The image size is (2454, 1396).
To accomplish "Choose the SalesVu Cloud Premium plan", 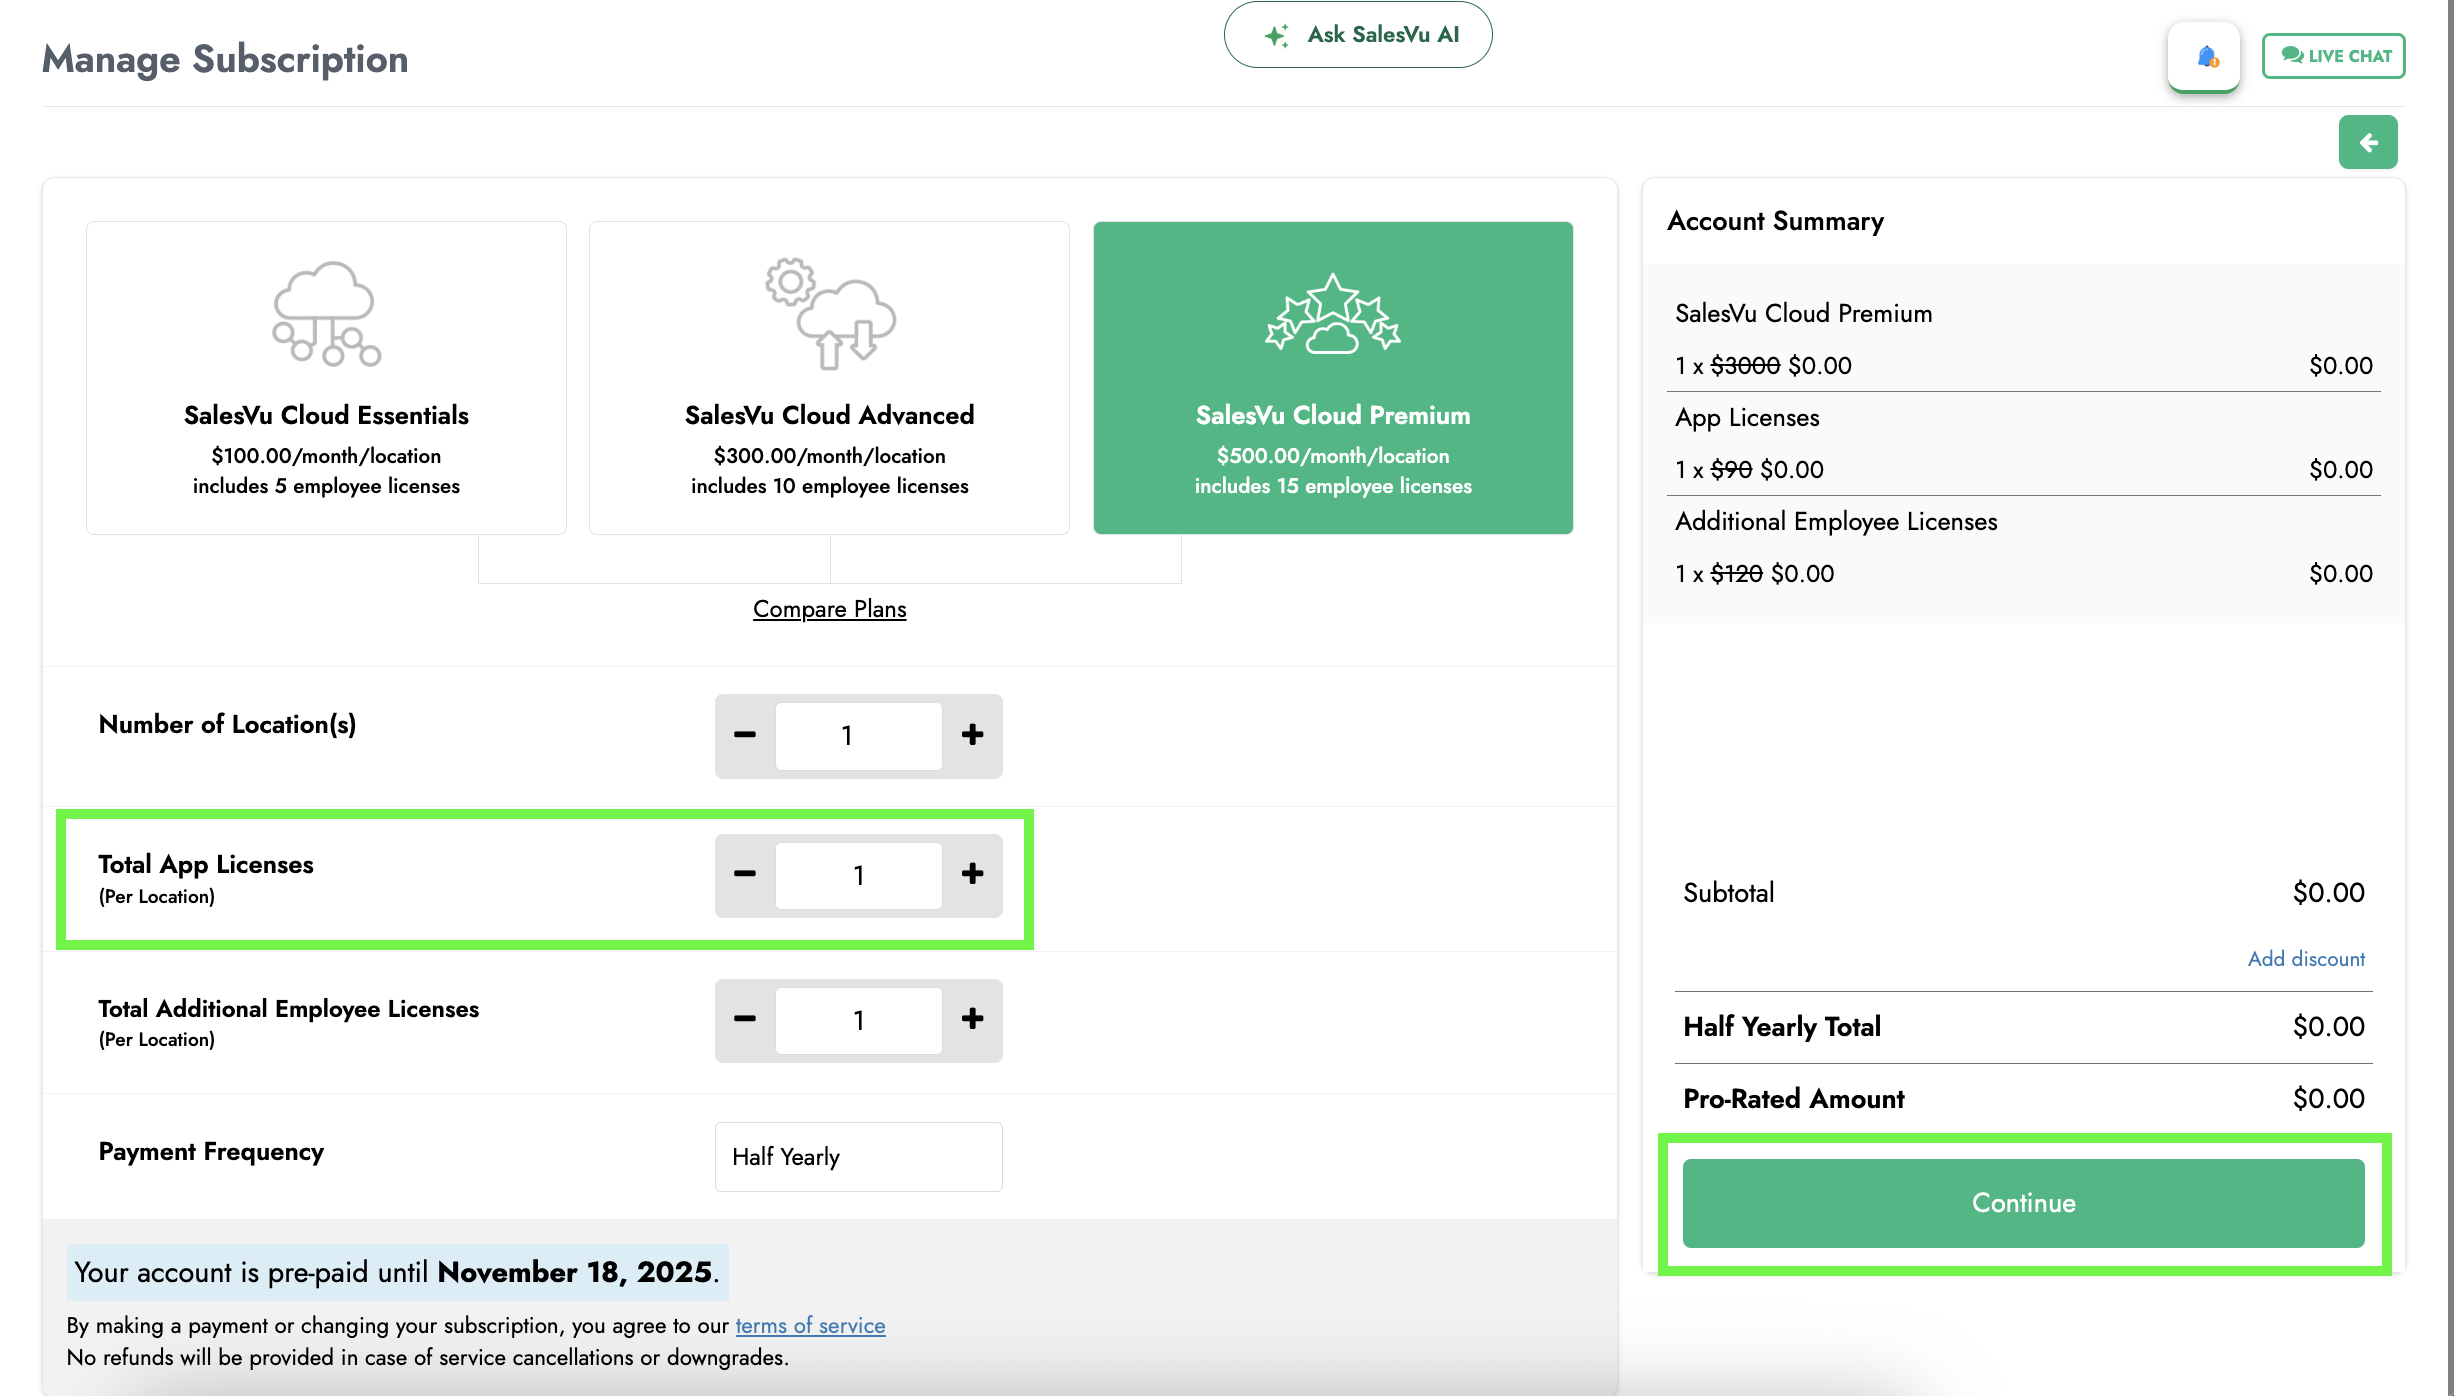I will 1332,378.
